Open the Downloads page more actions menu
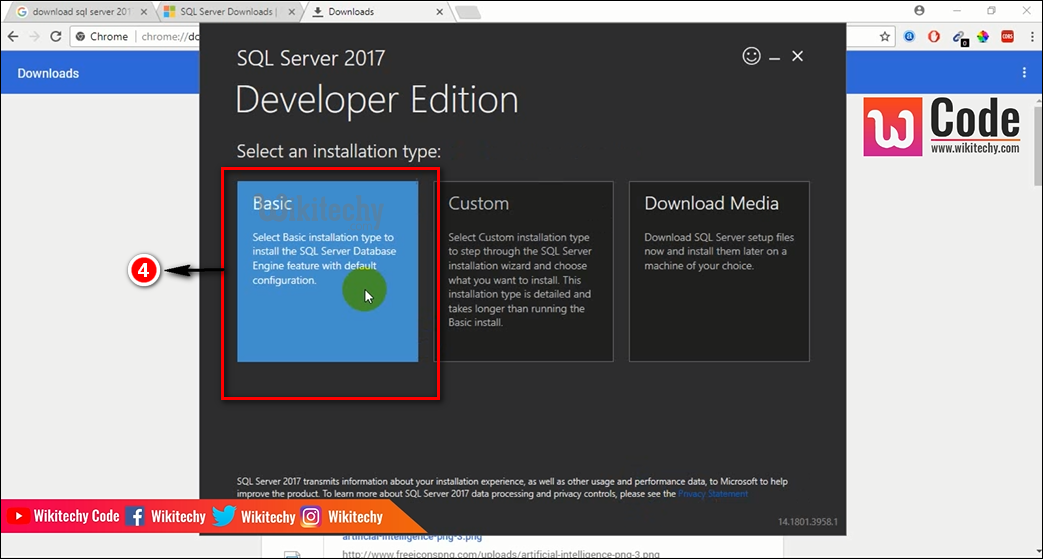The width and height of the screenshot is (1043, 559). click(x=1024, y=73)
